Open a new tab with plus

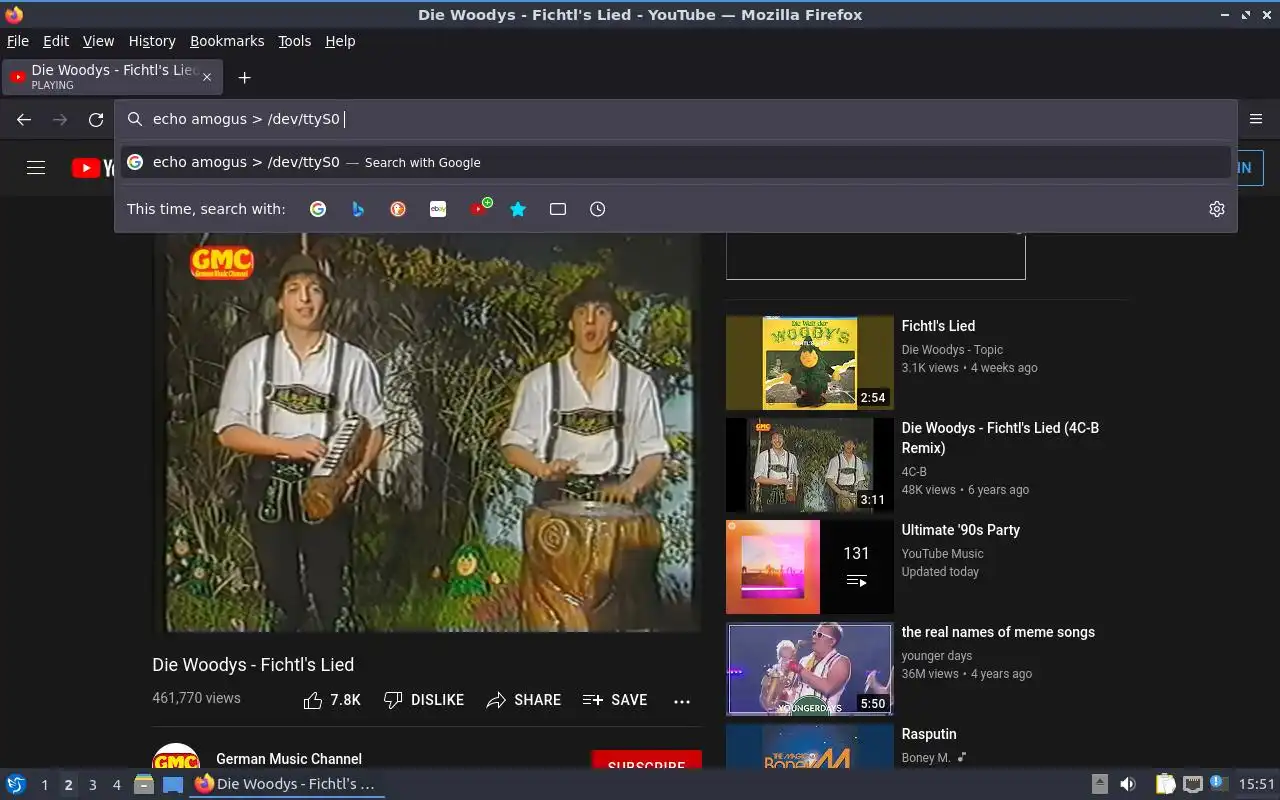(244, 77)
